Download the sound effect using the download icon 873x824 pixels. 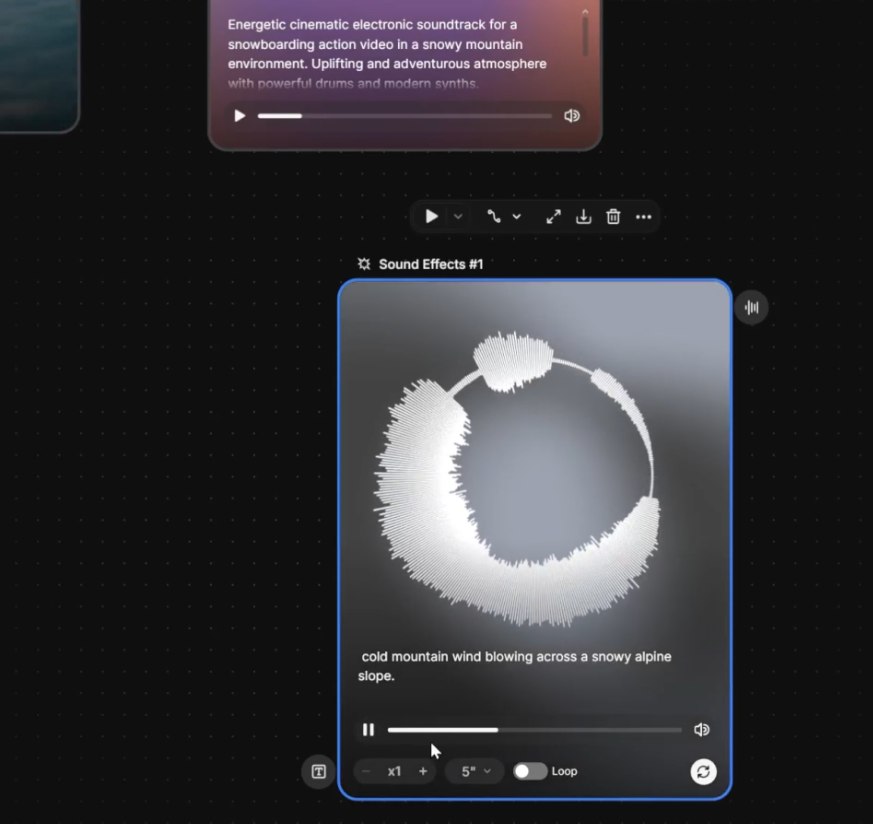[x=583, y=216]
